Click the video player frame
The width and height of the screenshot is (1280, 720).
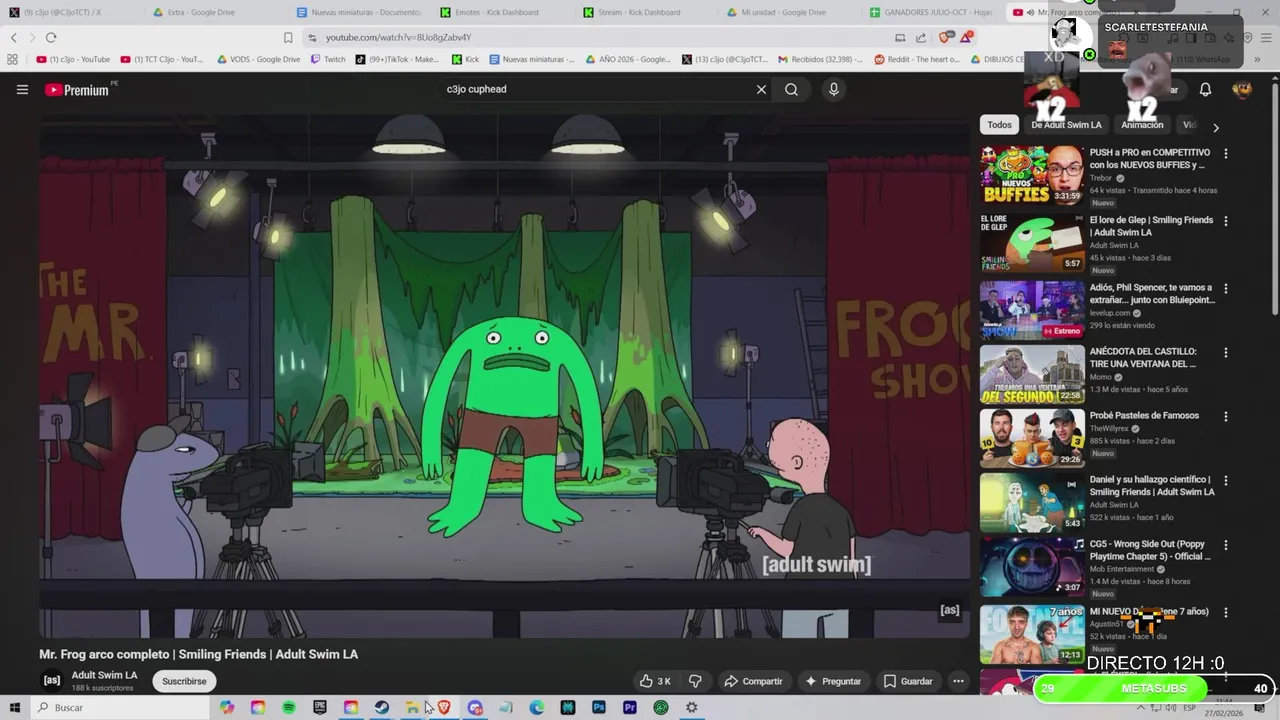pyautogui.click(x=504, y=374)
